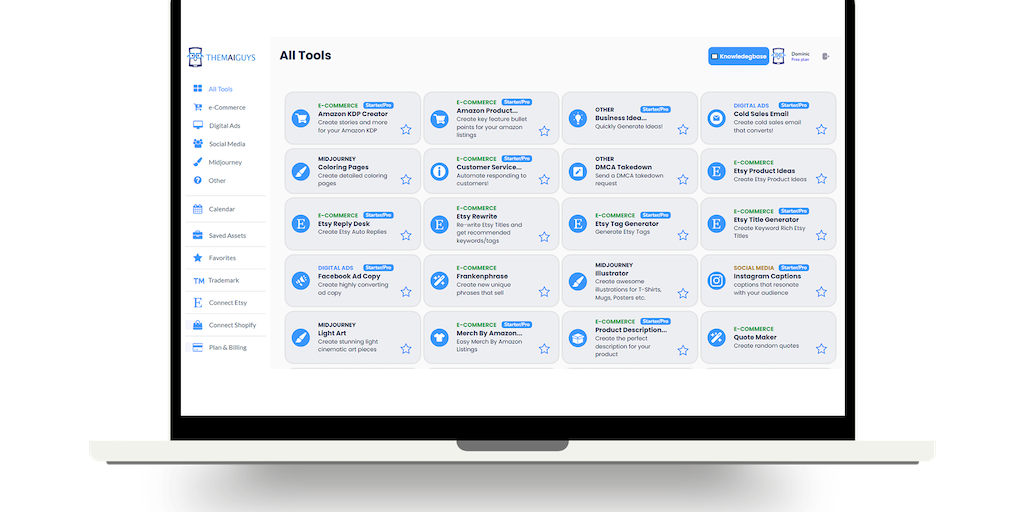The width and height of the screenshot is (1024, 512).
Task: Click the Frankenphrase tool title
Action: (x=482, y=276)
